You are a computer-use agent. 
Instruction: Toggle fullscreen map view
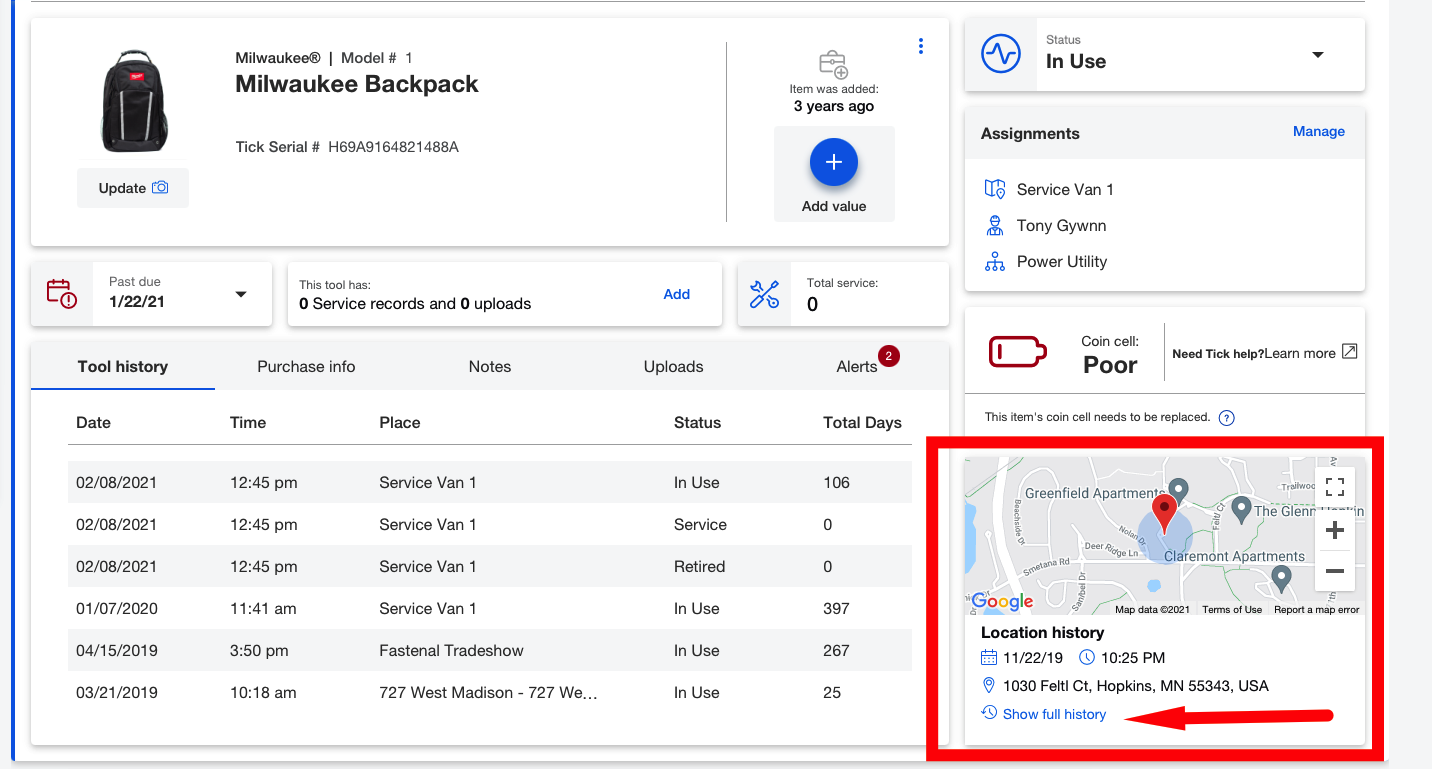tap(1334, 487)
